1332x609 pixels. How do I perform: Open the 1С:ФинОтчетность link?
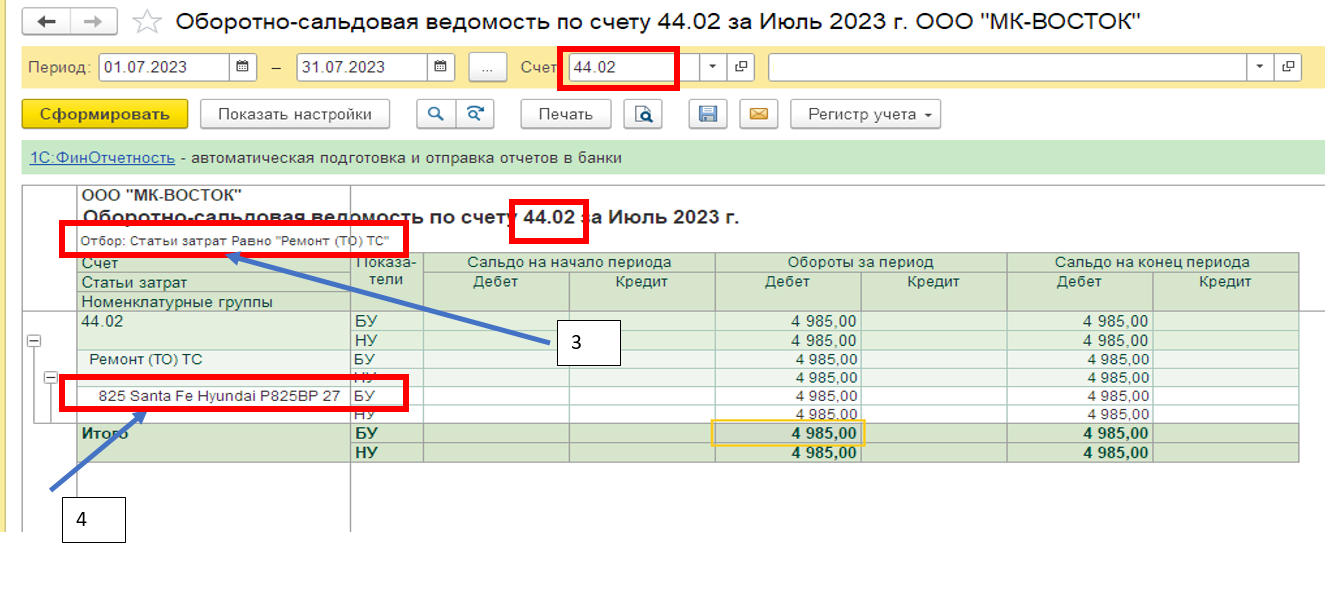coord(102,157)
